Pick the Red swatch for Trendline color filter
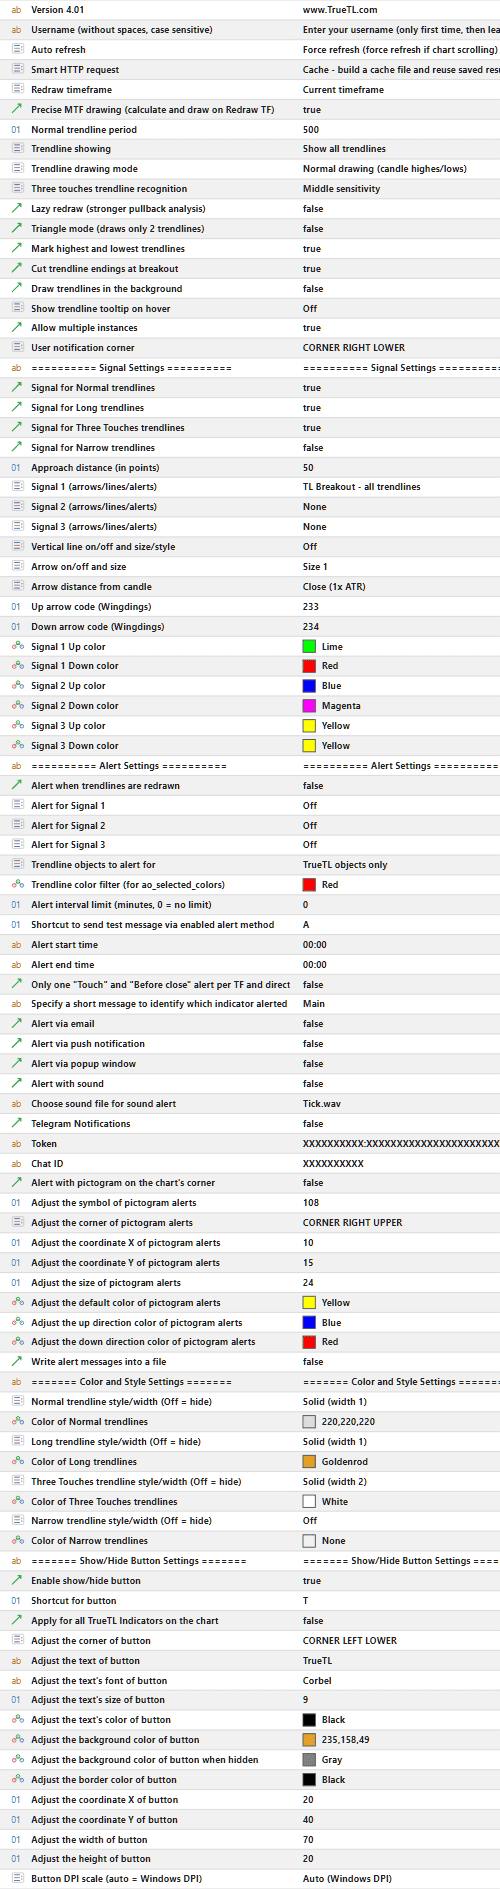 point(309,885)
